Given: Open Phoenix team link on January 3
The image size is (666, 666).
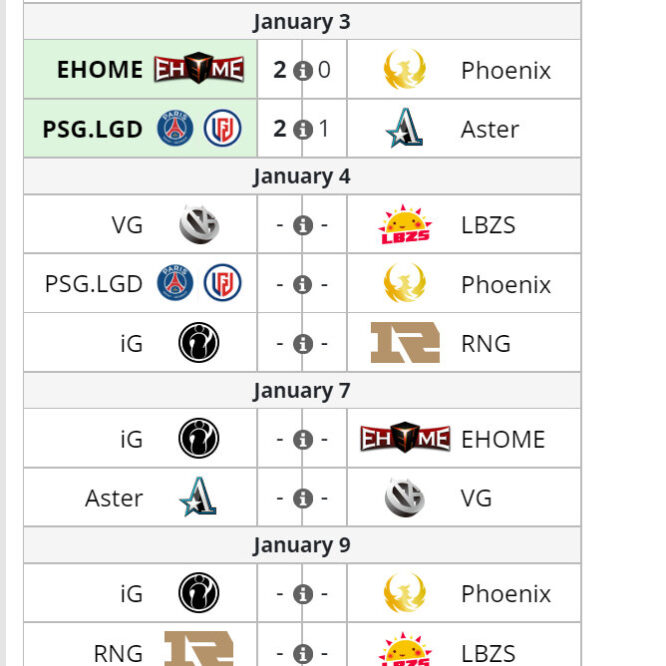Looking at the screenshot, I should point(506,71).
